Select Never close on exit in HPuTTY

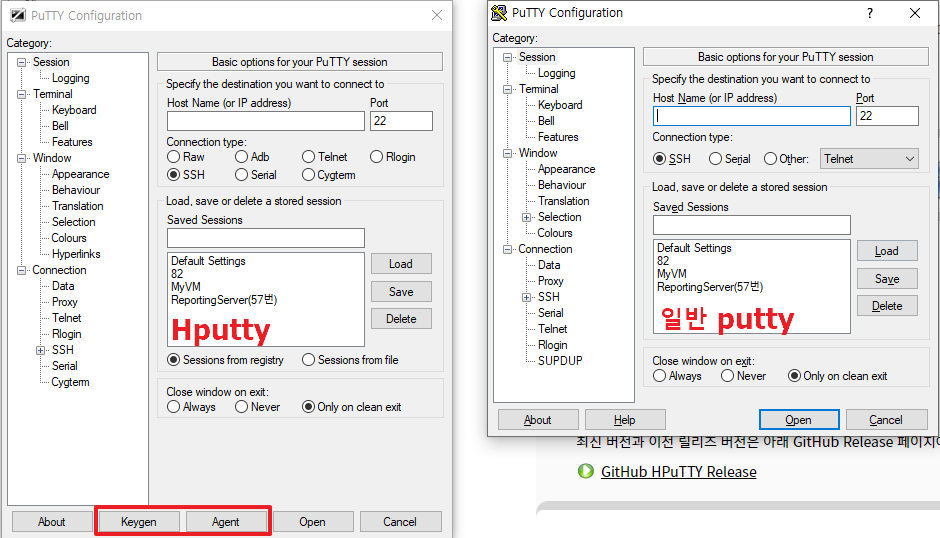241,407
